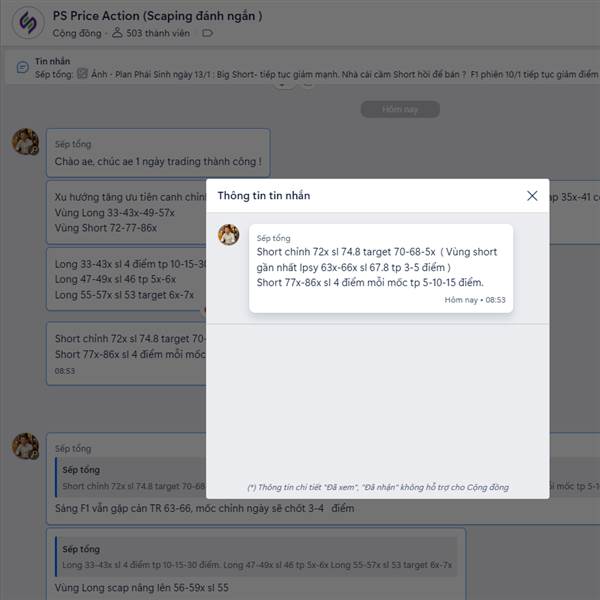This screenshot has width=600, height=600.
Task: Click the PS Price Action group title
Action: 157,16
